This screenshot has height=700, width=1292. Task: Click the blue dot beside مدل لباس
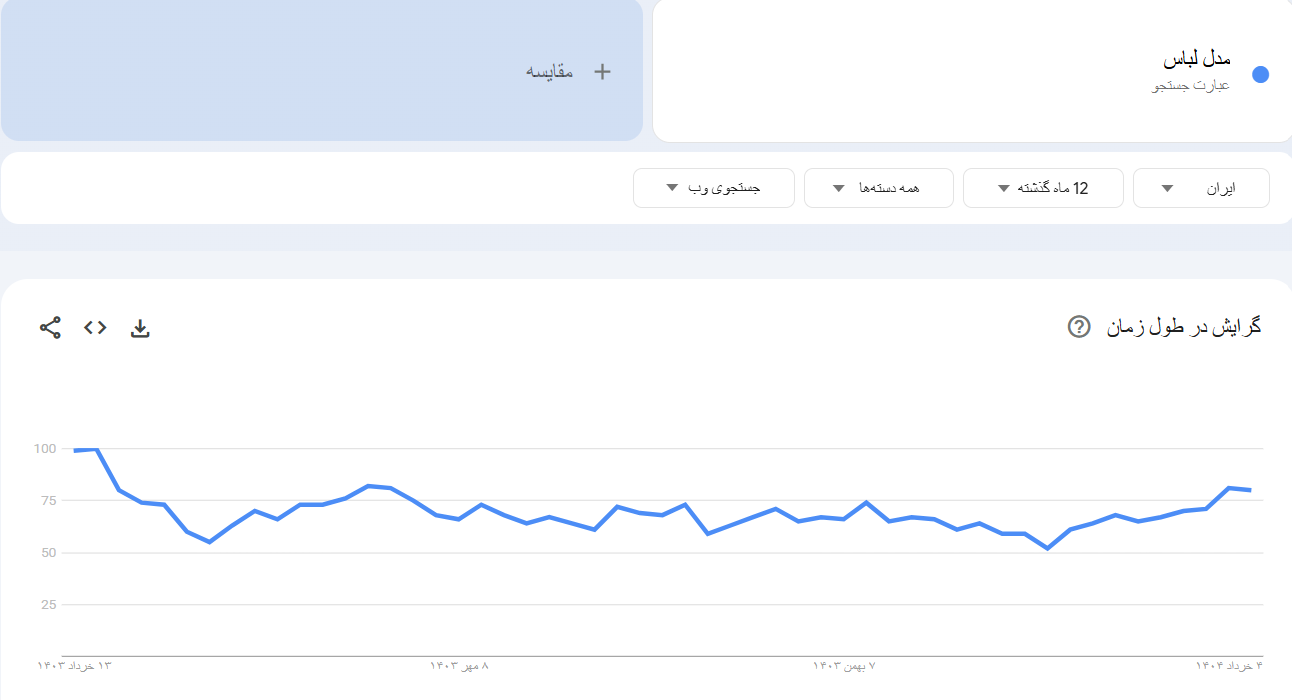coord(1260,75)
